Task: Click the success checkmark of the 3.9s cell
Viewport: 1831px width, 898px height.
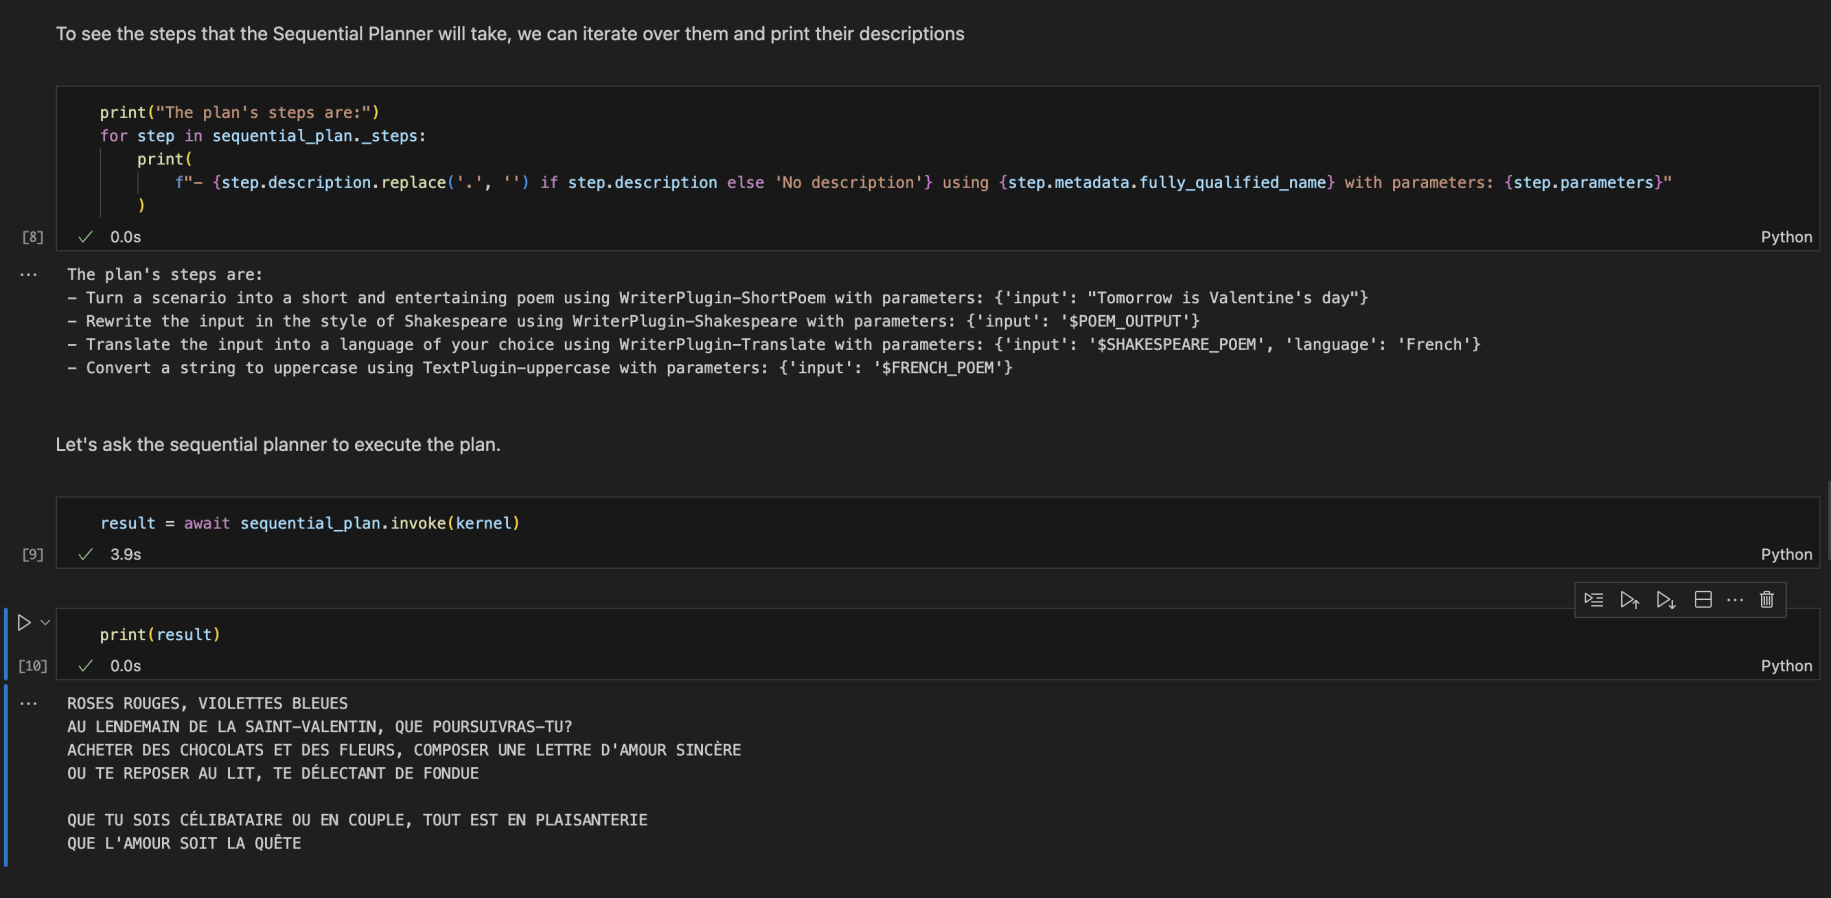Action: click(86, 554)
